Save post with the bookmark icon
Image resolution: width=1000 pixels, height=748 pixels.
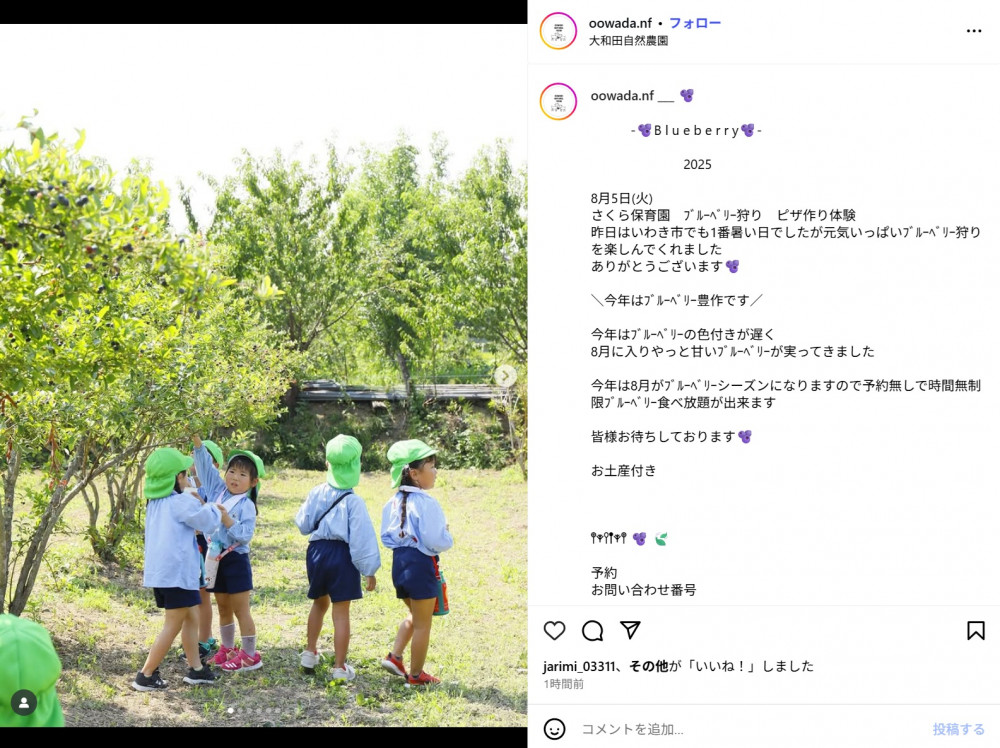(x=975, y=631)
